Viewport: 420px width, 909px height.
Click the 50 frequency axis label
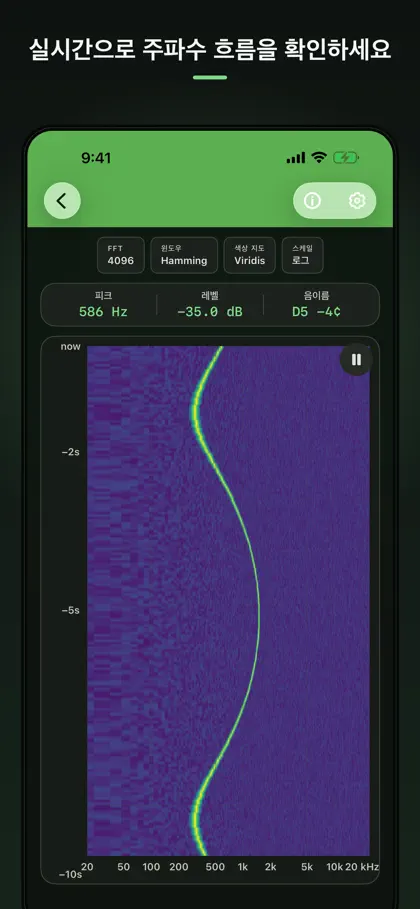pos(124,867)
